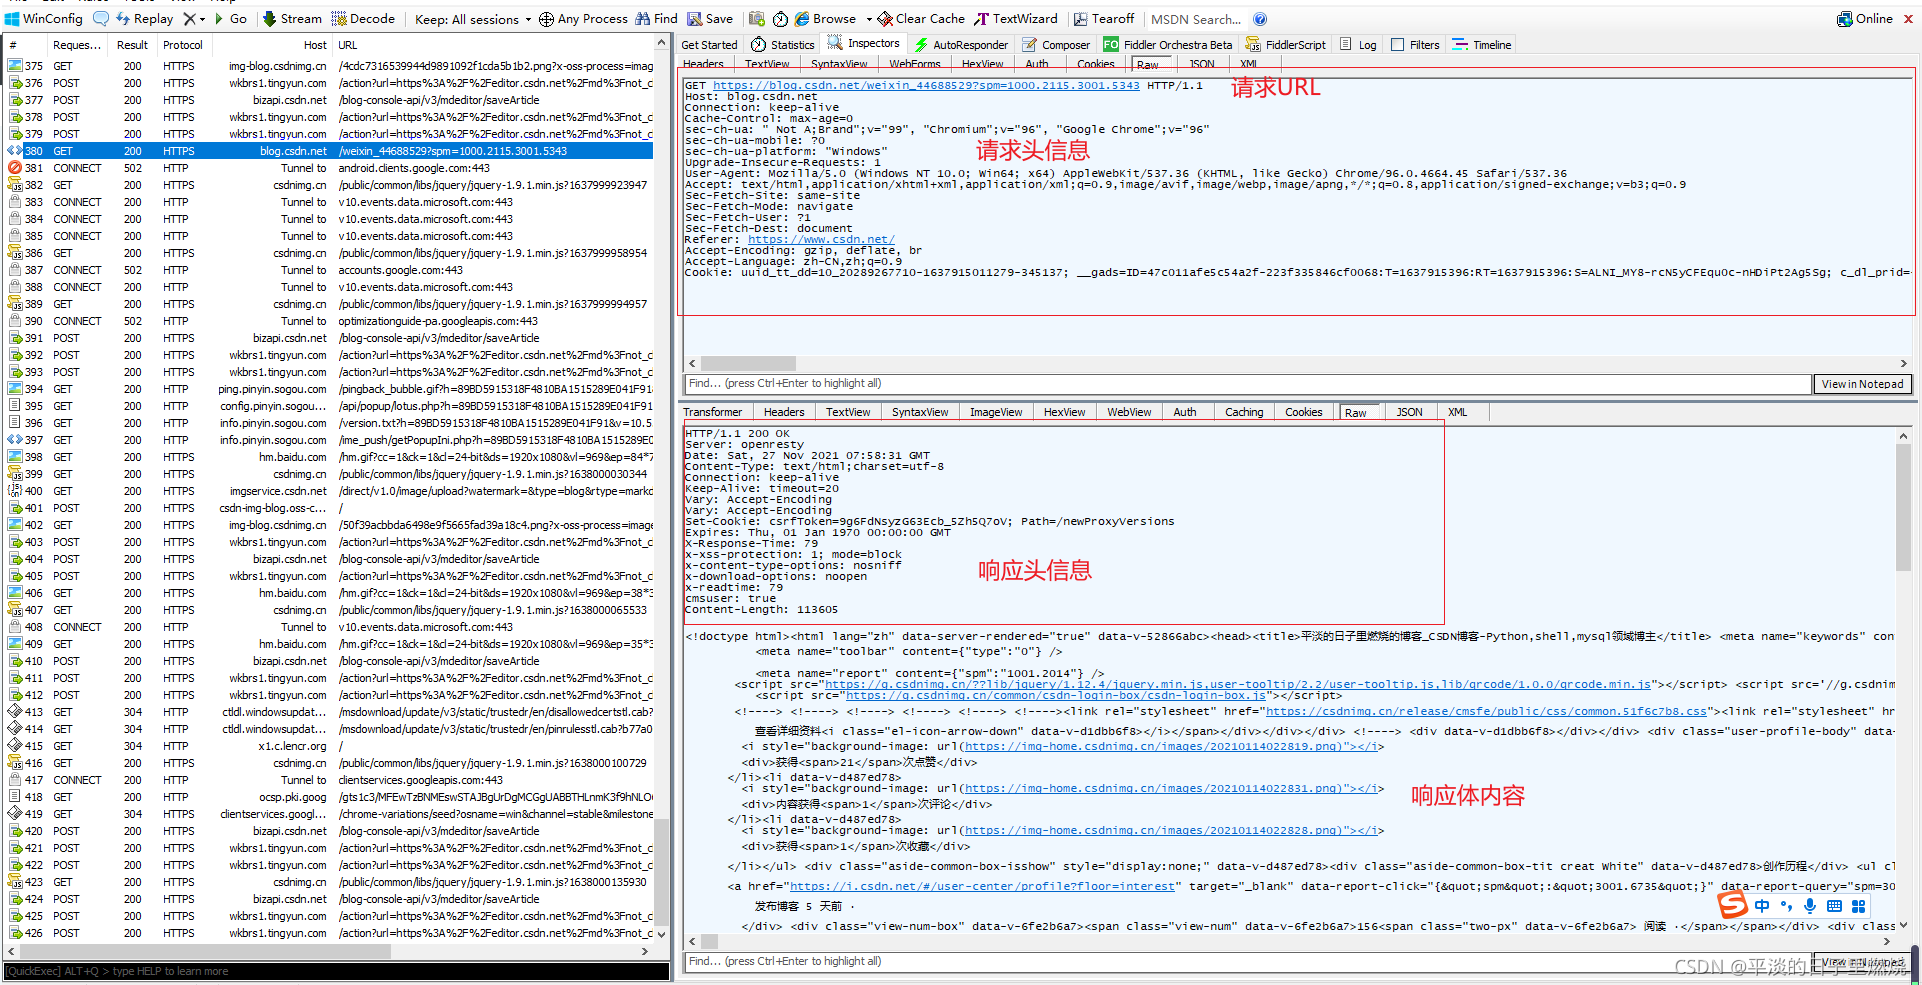Toggle Decode mode

pos(363,18)
